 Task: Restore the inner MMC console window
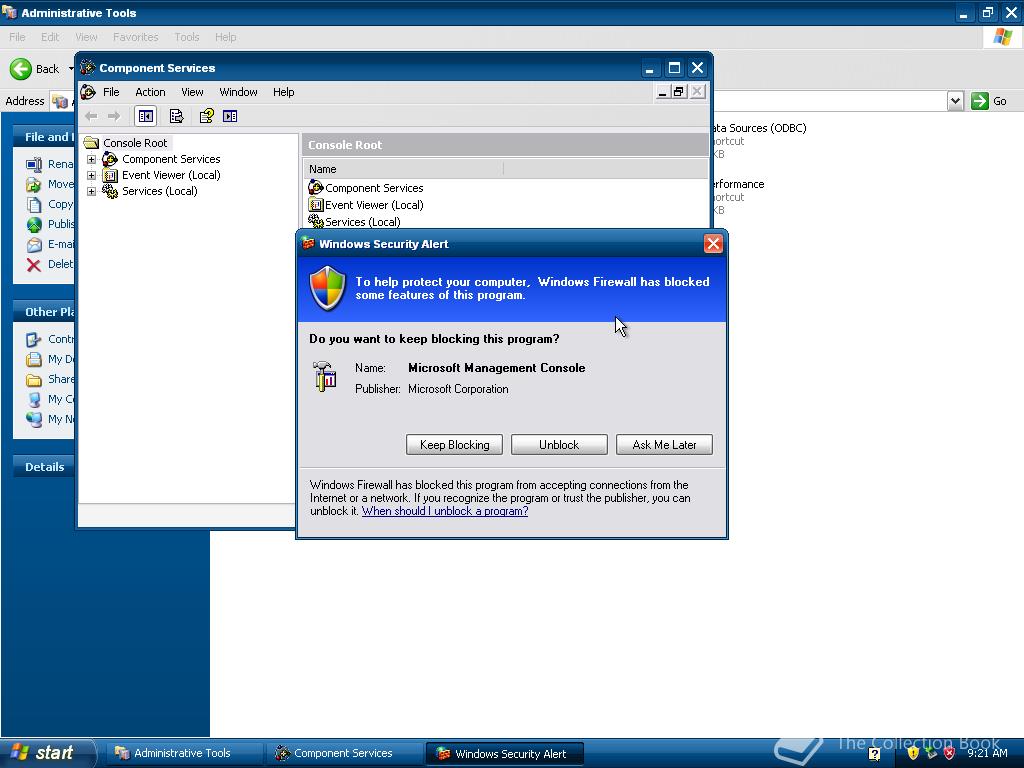pos(679,91)
